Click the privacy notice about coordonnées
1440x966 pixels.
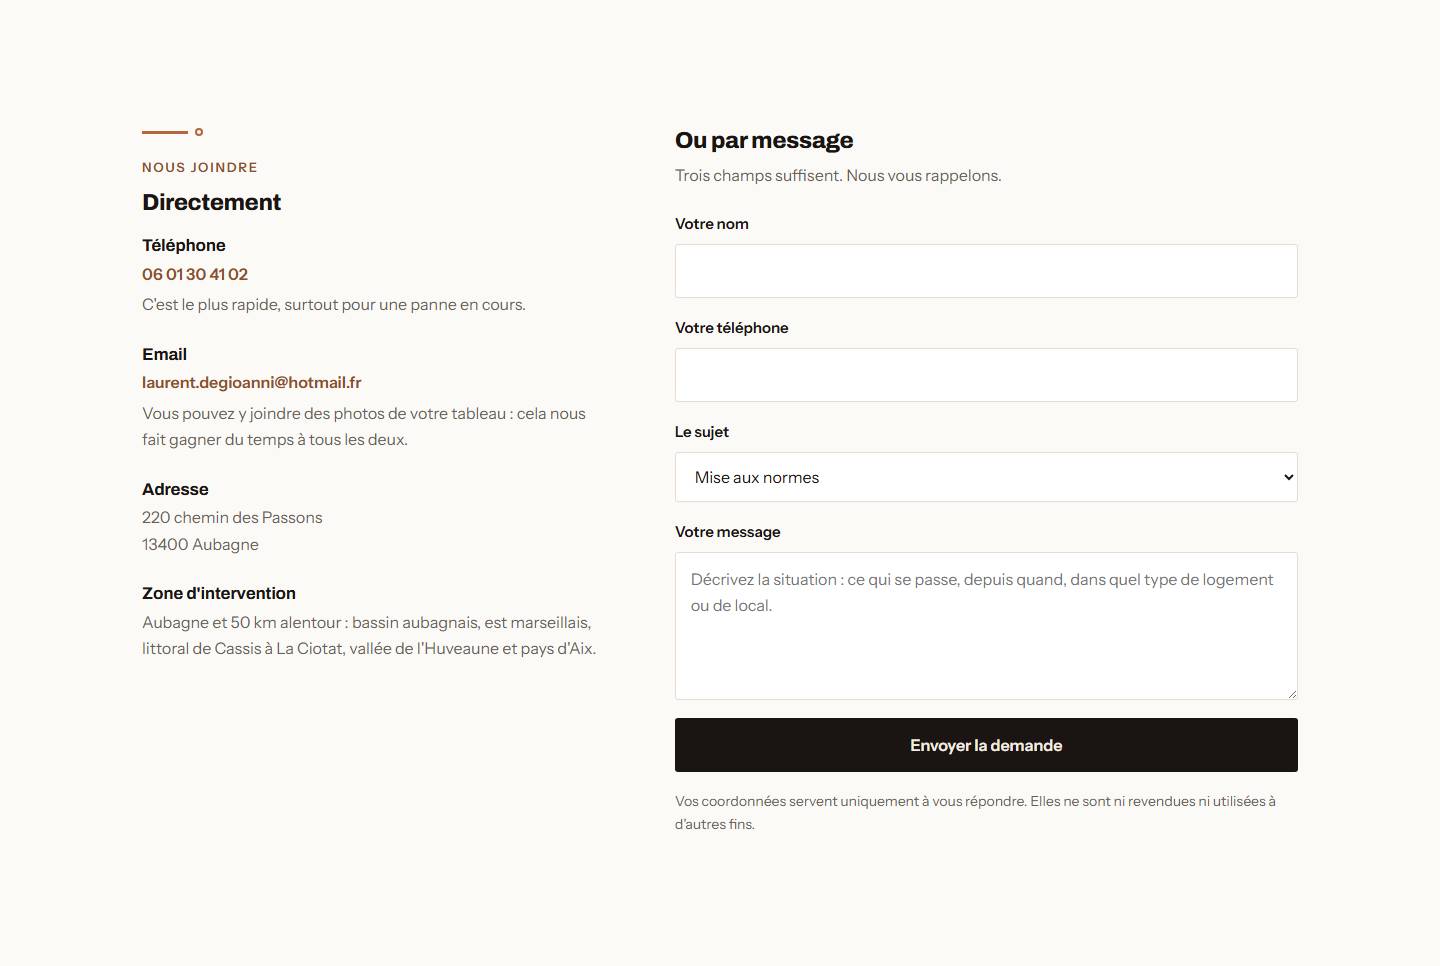click(x=975, y=812)
